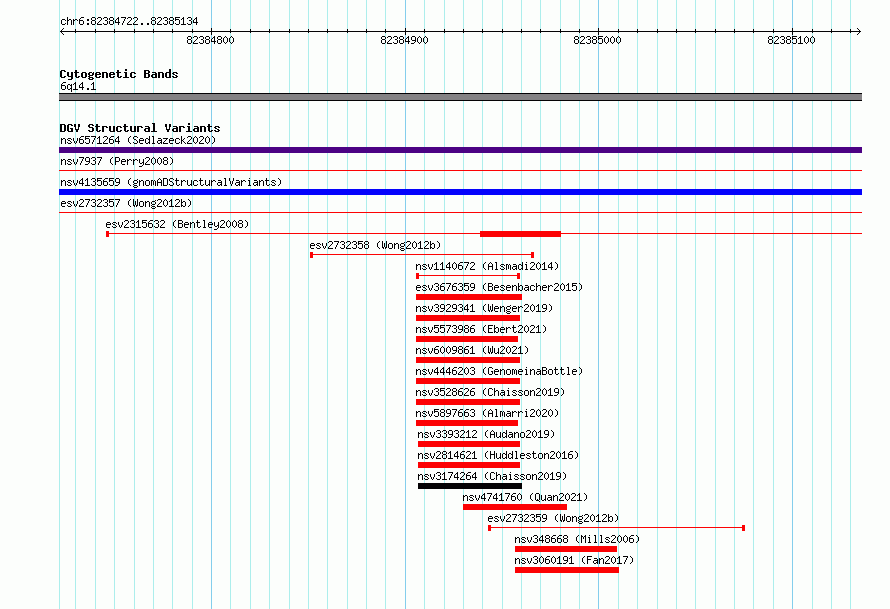
Task: Open esv2732358 (Wong2012b) variant label
Action: (x=375, y=245)
